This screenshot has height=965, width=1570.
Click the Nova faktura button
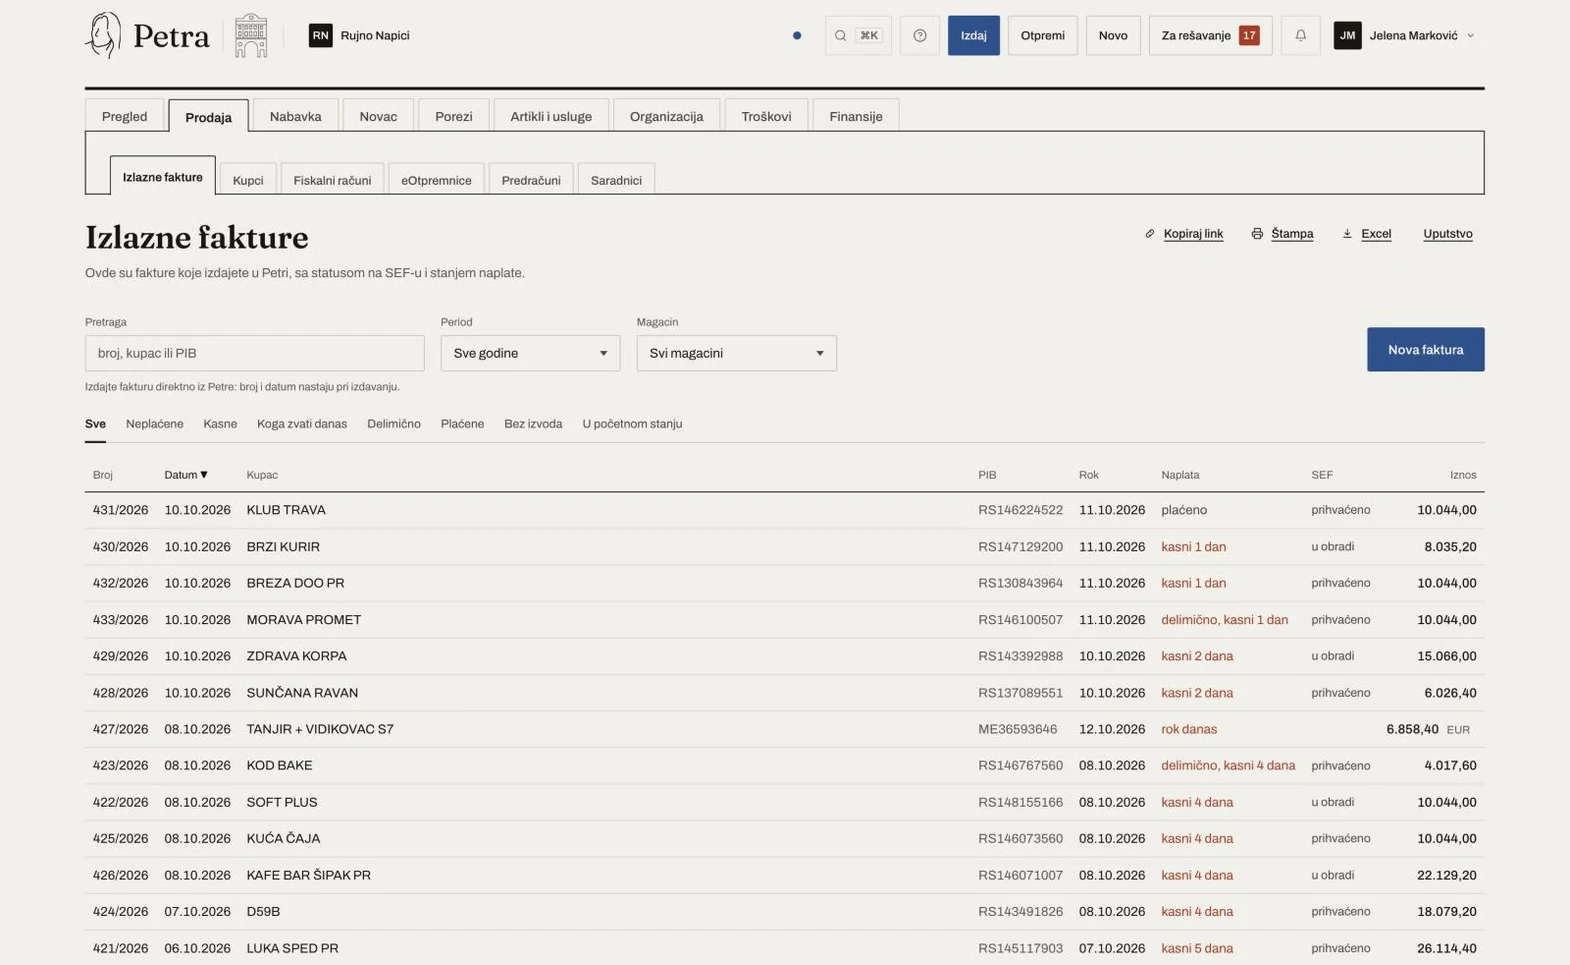[x=1425, y=350]
